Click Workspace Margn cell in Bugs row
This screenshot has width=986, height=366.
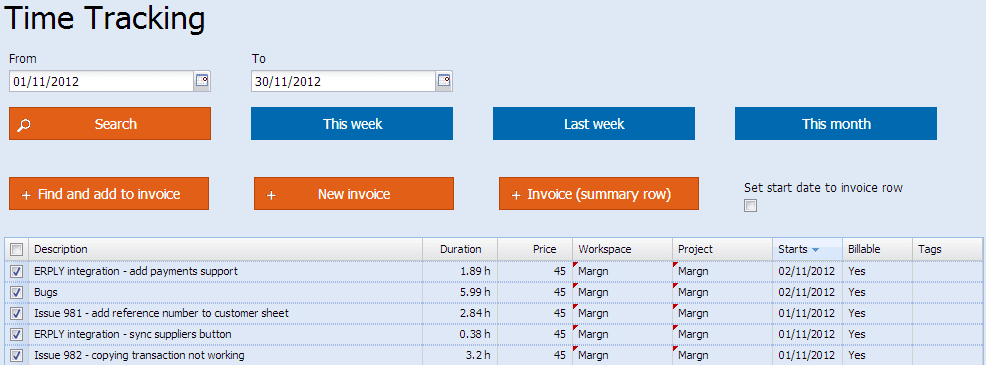(x=623, y=292)
